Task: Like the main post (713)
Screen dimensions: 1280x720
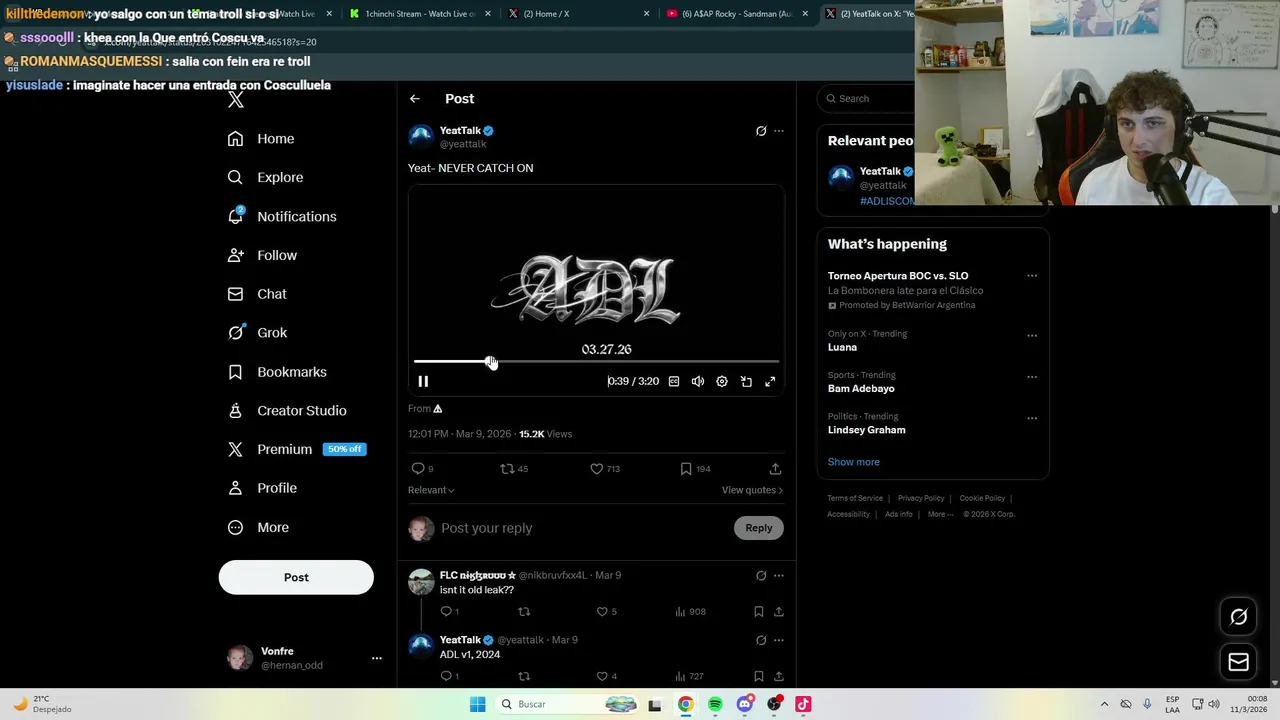Action: [605, 469]
